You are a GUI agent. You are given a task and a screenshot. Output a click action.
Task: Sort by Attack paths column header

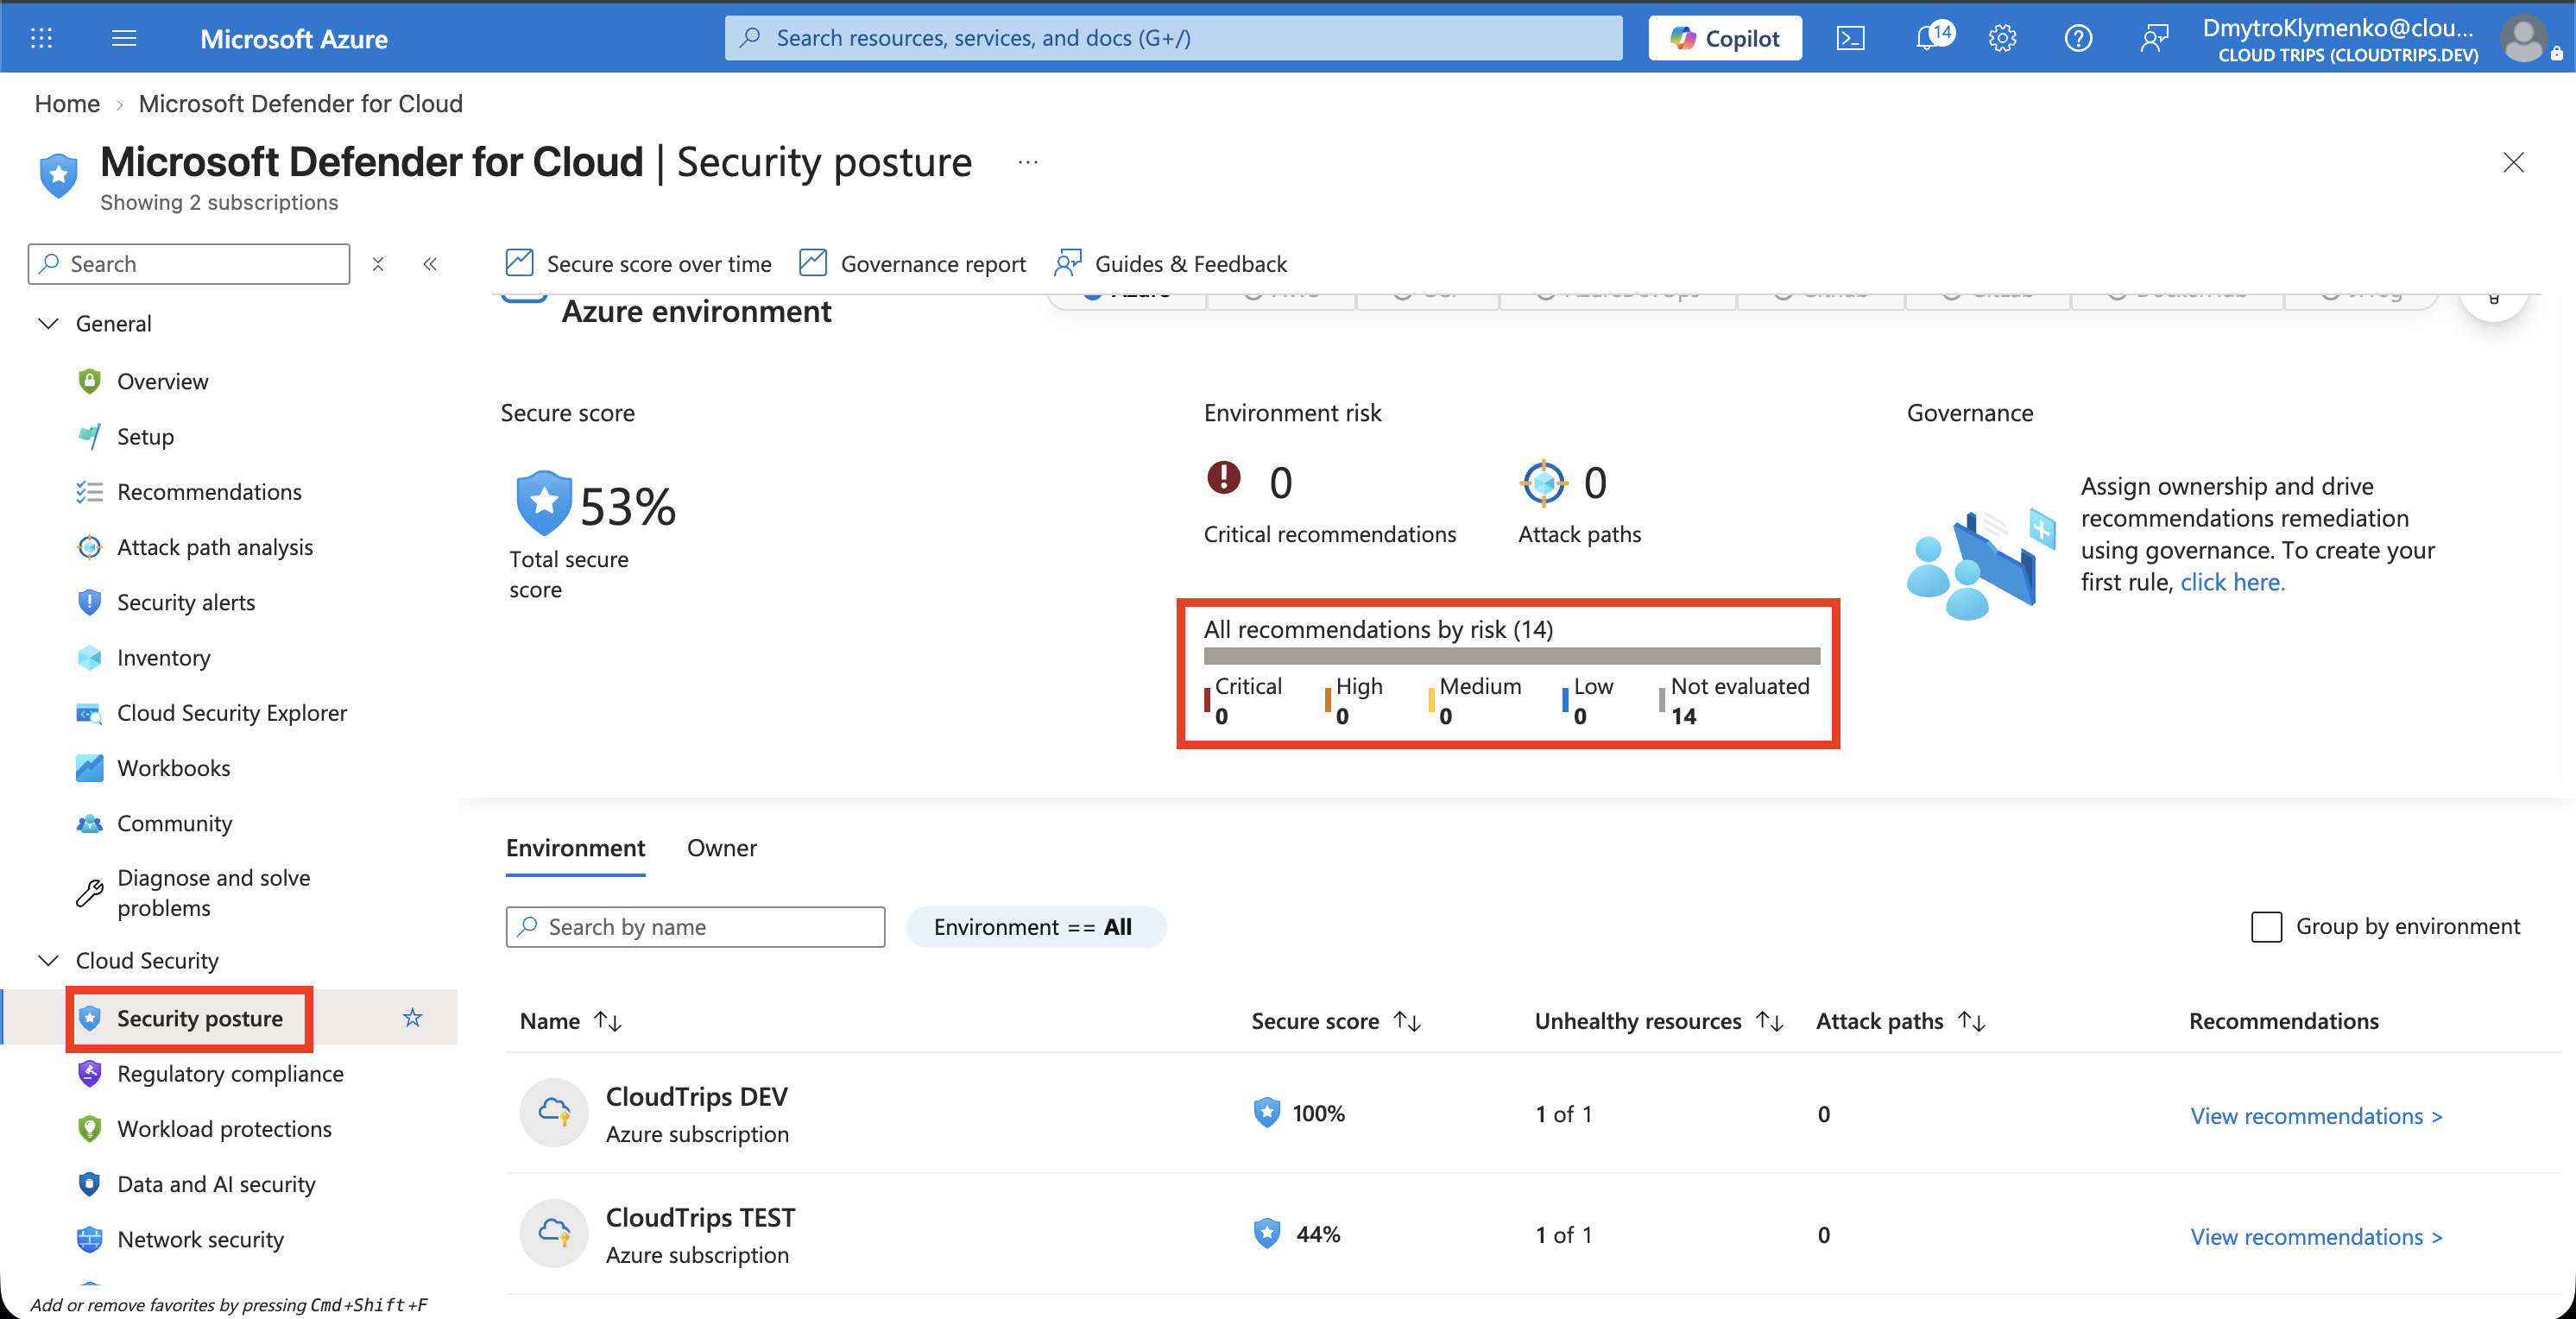pos(1900,1021)
